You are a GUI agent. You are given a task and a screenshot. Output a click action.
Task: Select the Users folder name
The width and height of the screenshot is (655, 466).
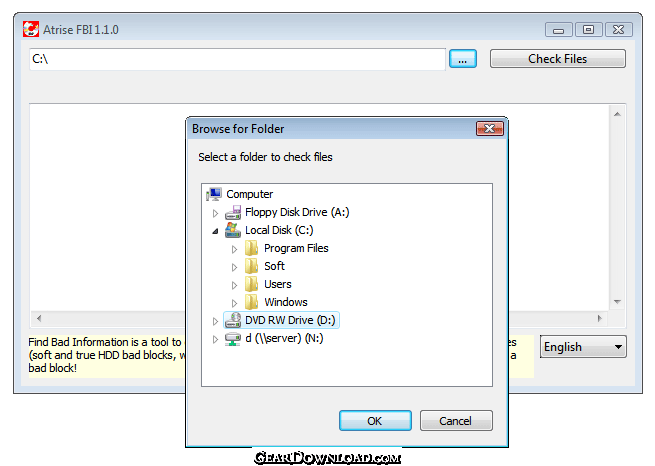click(x=278, y=284)
